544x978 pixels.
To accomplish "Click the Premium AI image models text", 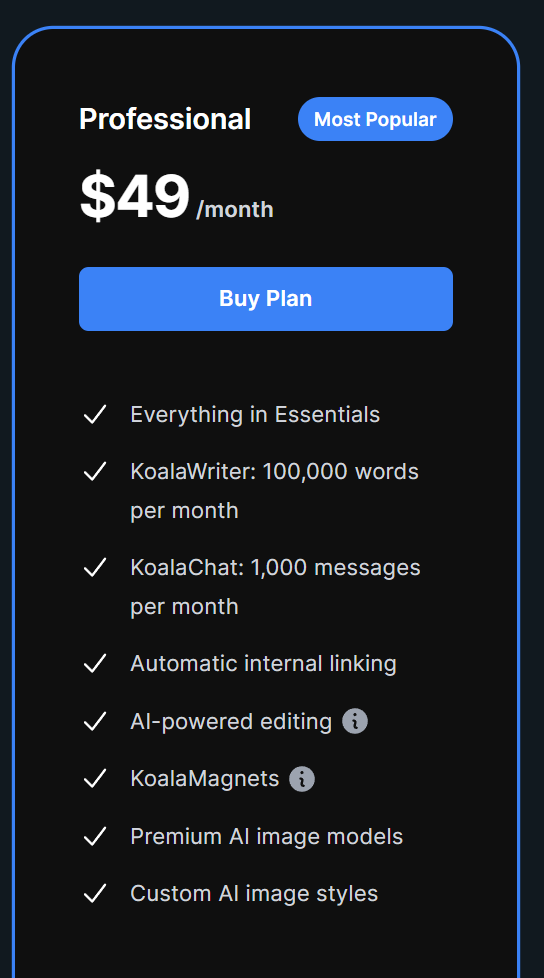I will pos(266,836).
